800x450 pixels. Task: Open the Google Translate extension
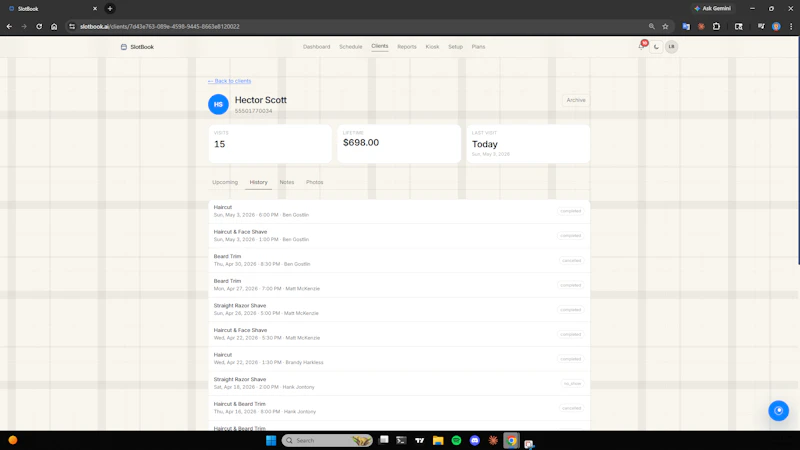[686, 27]
